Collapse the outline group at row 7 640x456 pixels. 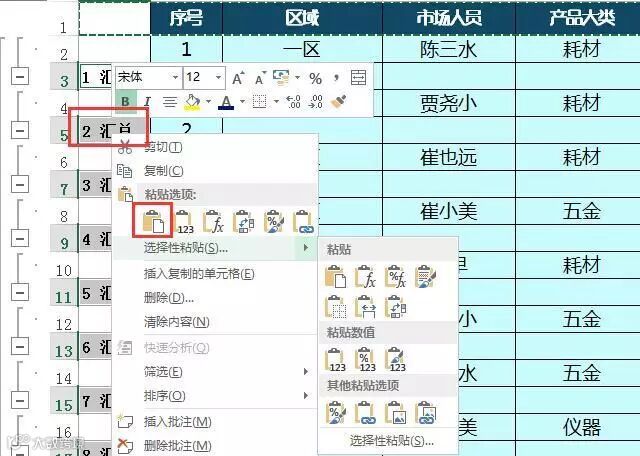pos(20,184)
